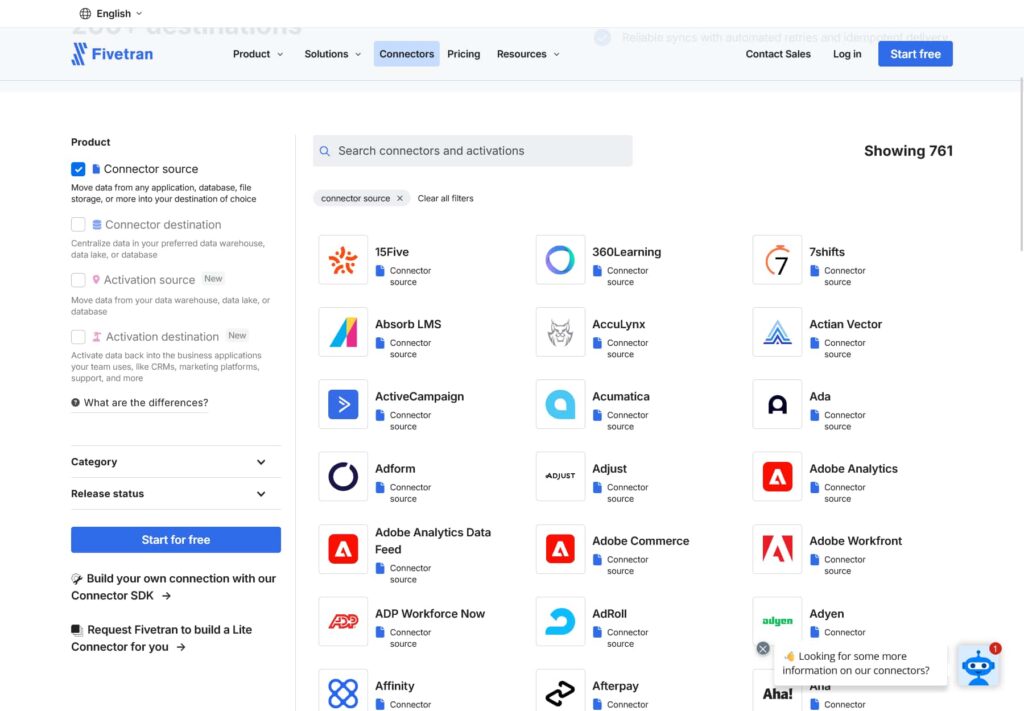Open What are the differences link
The width and height of the screenshot is (1024, 711).
pos(140,403)
